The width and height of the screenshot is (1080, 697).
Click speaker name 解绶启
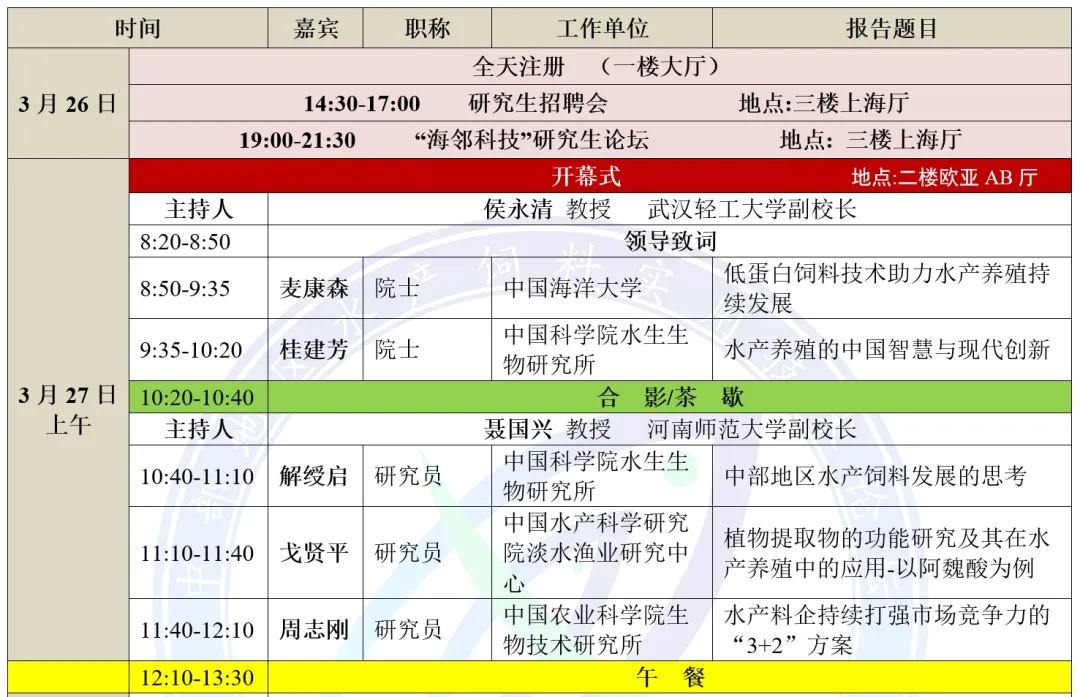coord(314,476)
